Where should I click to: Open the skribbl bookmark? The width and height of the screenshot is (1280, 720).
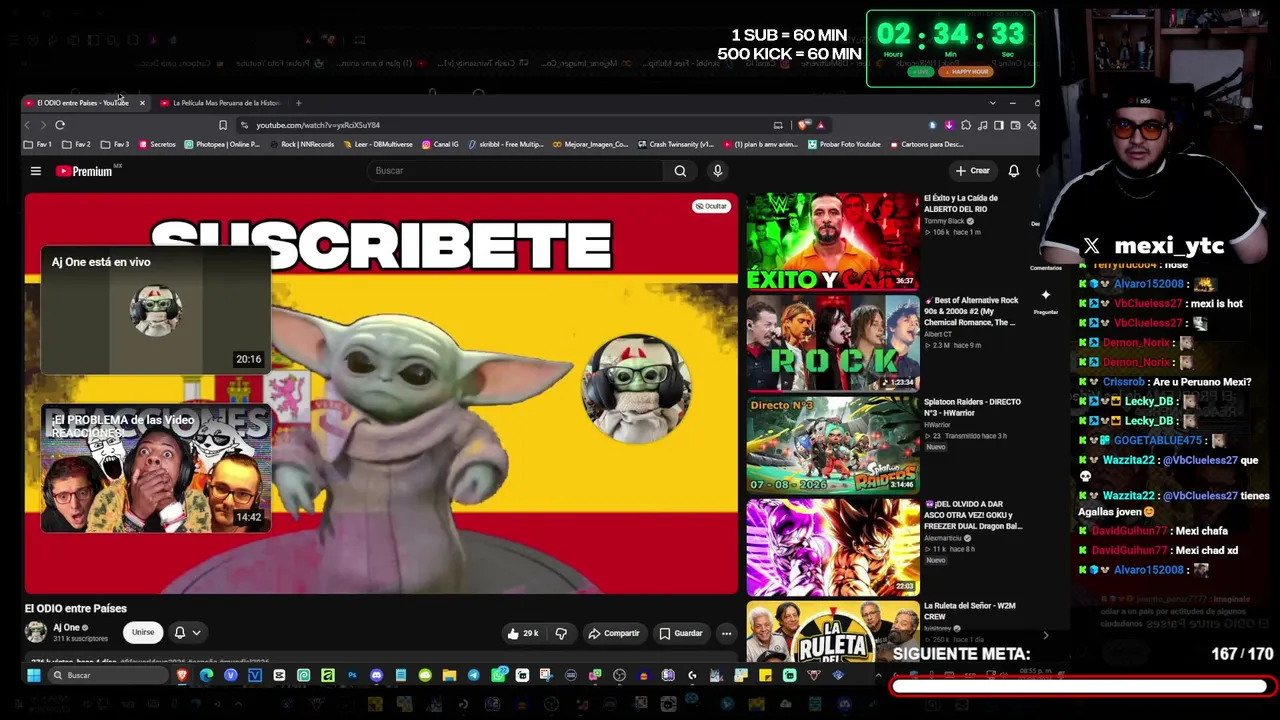tap(505, 144)
